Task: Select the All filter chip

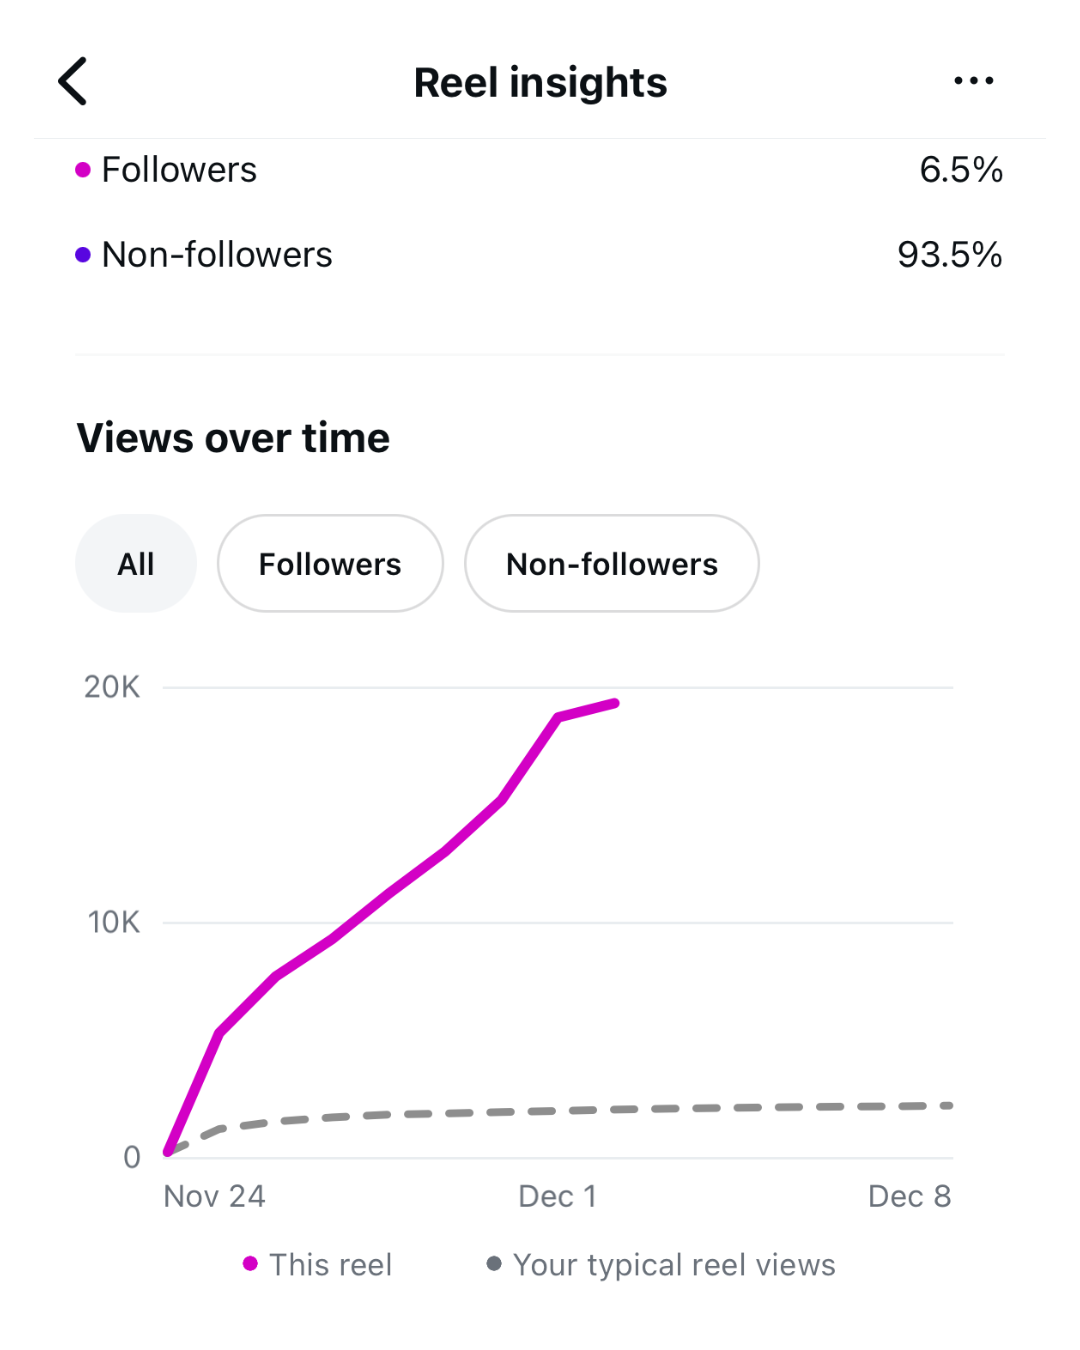Action: (x=136, y=564)
